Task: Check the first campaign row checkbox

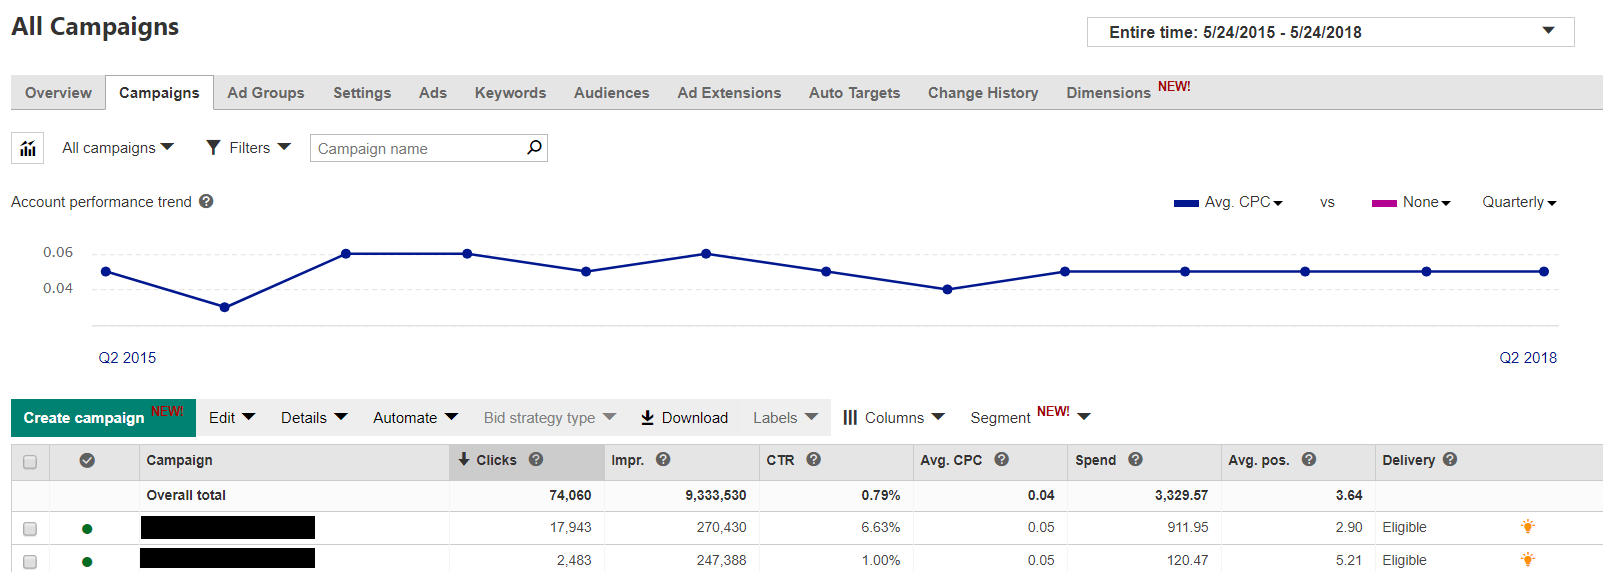Action: [30, 528]
